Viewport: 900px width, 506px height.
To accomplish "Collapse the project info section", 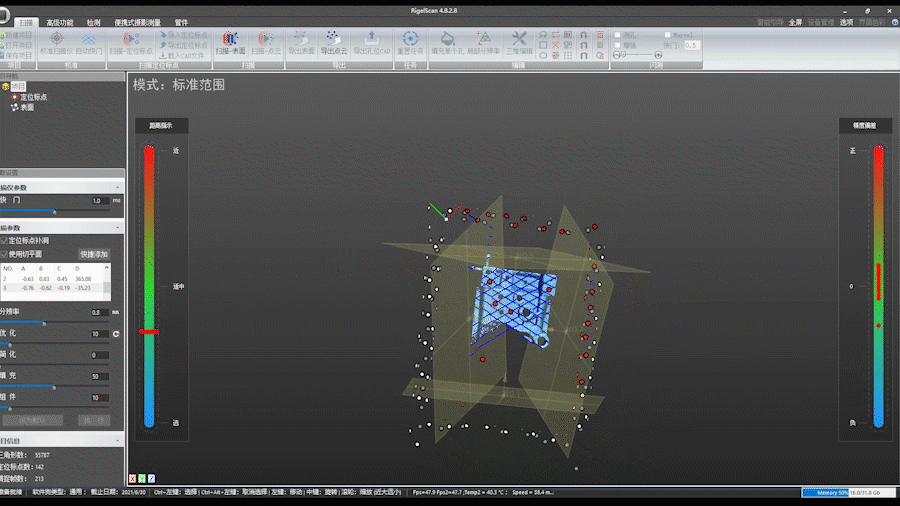I will 118,441.
